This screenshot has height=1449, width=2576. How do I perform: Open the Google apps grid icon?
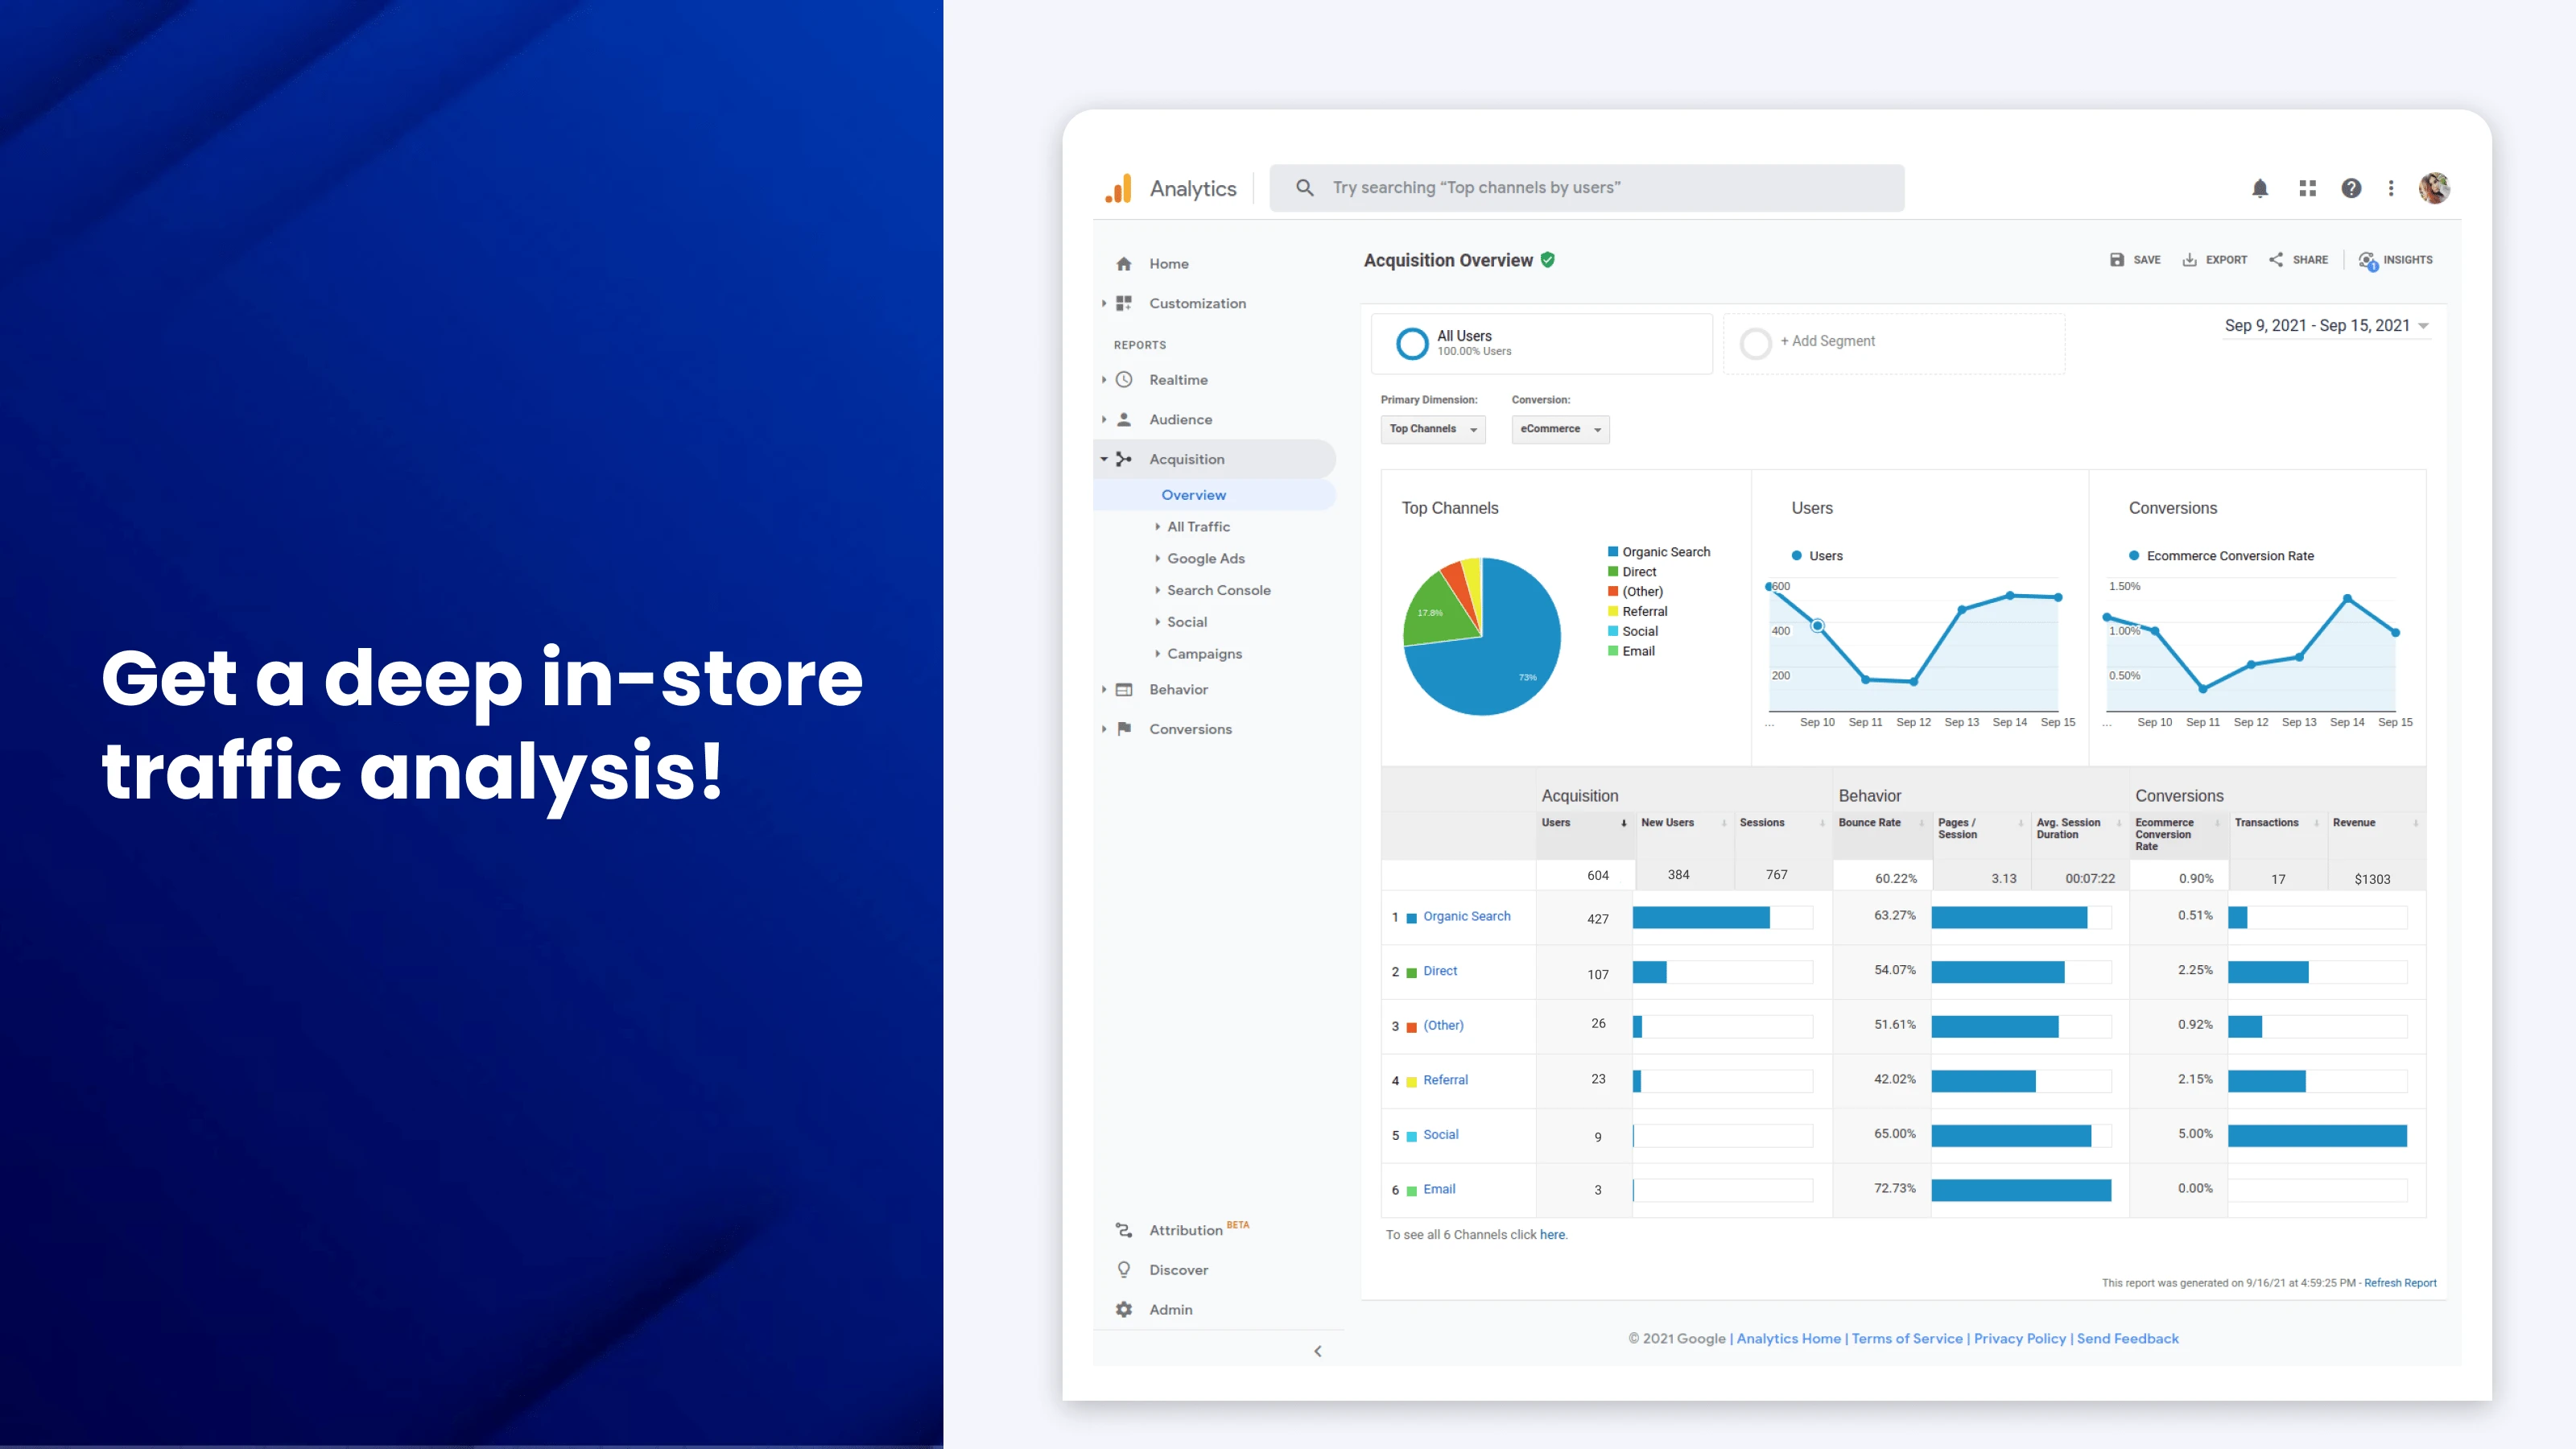click(x=2307, y=188)
